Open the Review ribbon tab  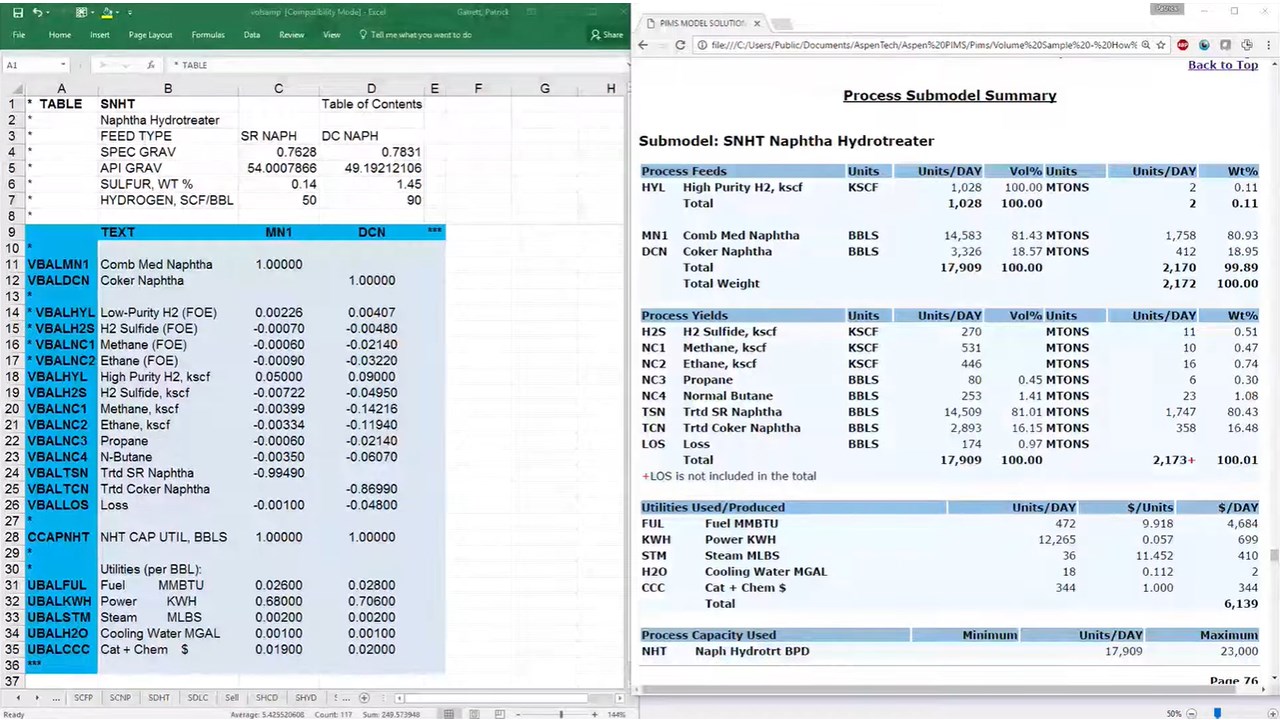click(292, 35)
